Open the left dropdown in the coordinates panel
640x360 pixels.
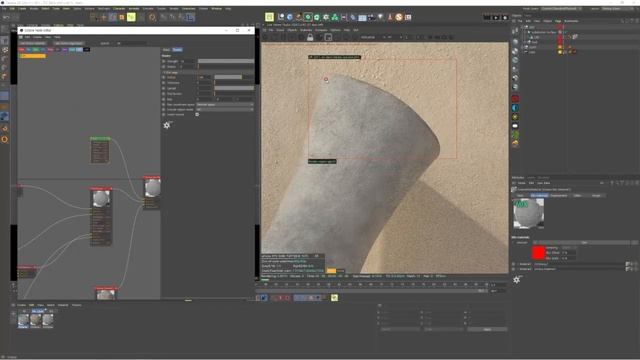click(x=400, y=329)
